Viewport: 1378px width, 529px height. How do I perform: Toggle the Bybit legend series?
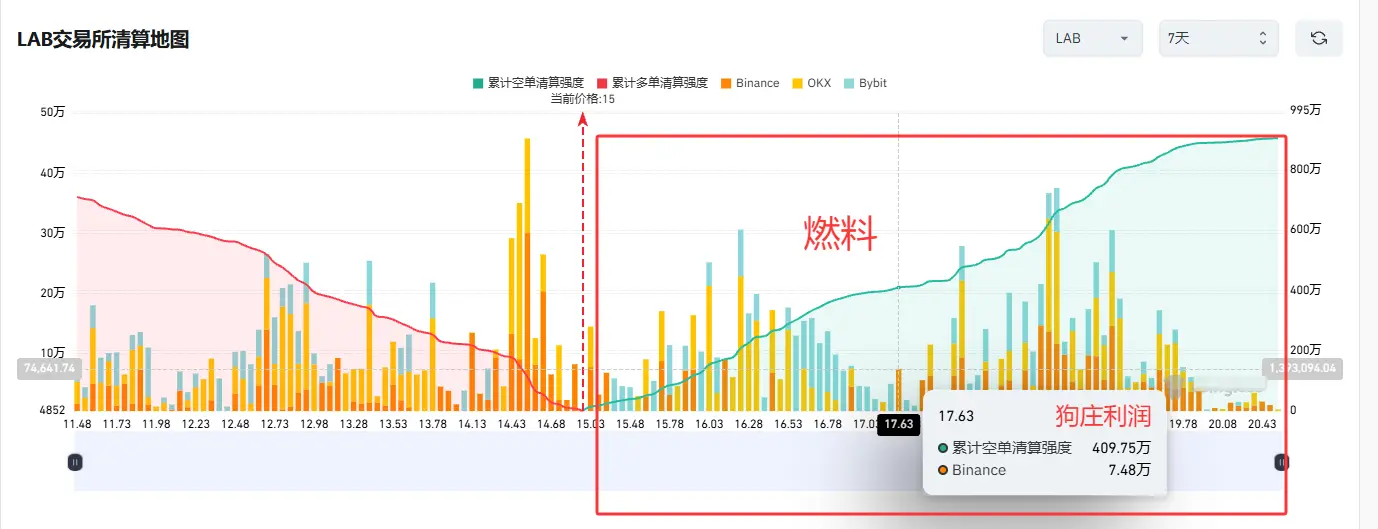point(865,83)
